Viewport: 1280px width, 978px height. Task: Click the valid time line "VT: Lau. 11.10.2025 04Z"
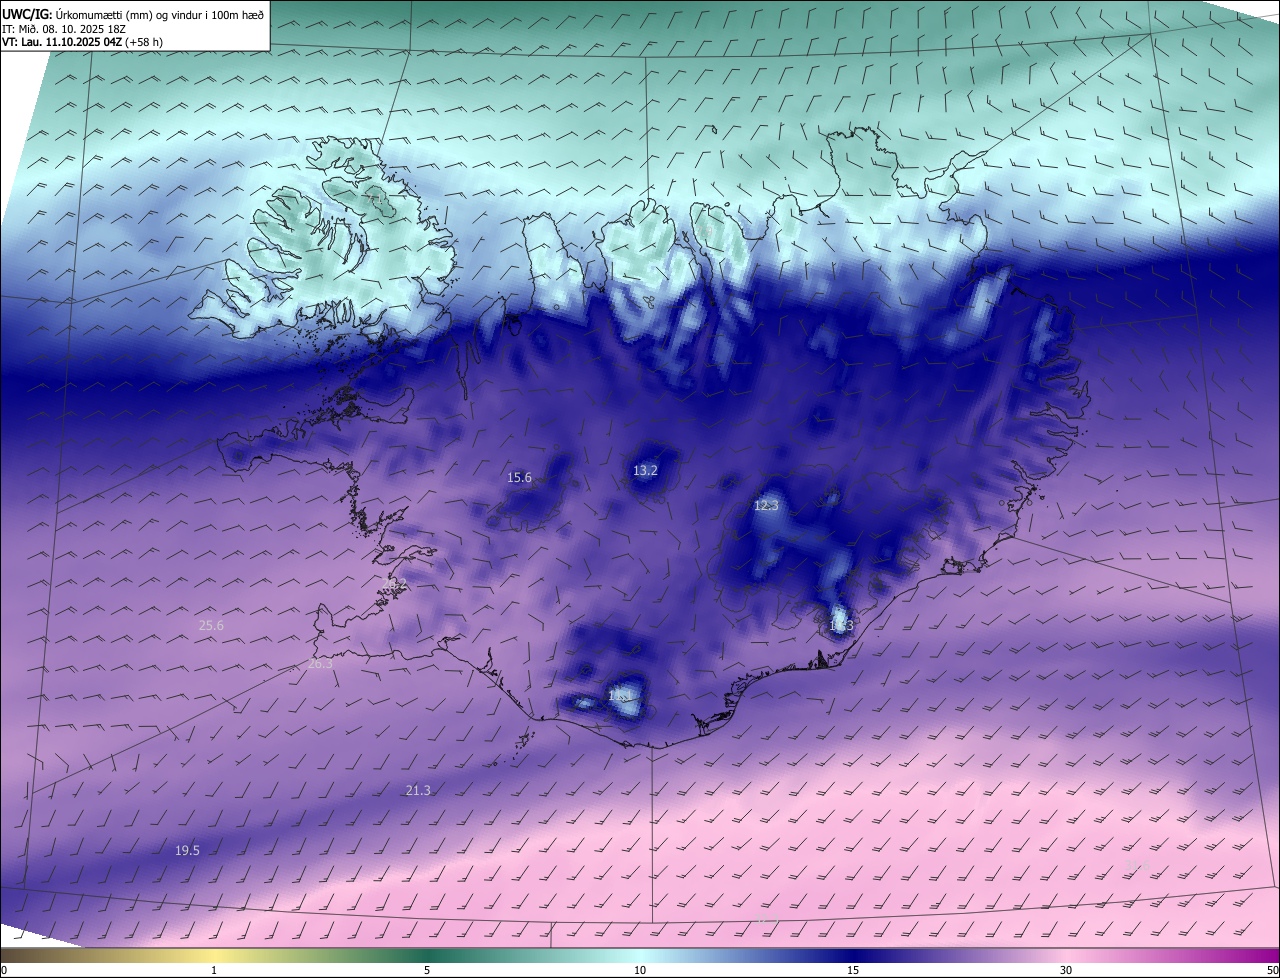[x=61, y=42]
